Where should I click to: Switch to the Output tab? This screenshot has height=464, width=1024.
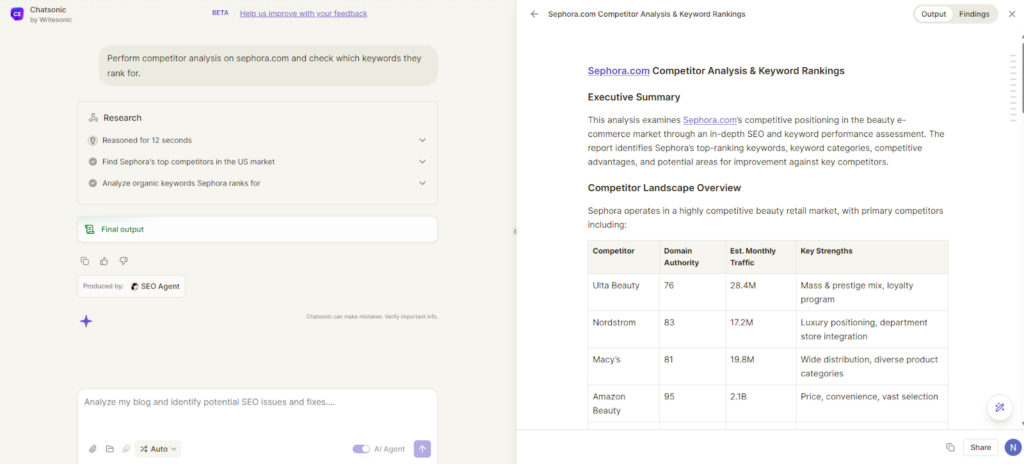click(933, 14)
